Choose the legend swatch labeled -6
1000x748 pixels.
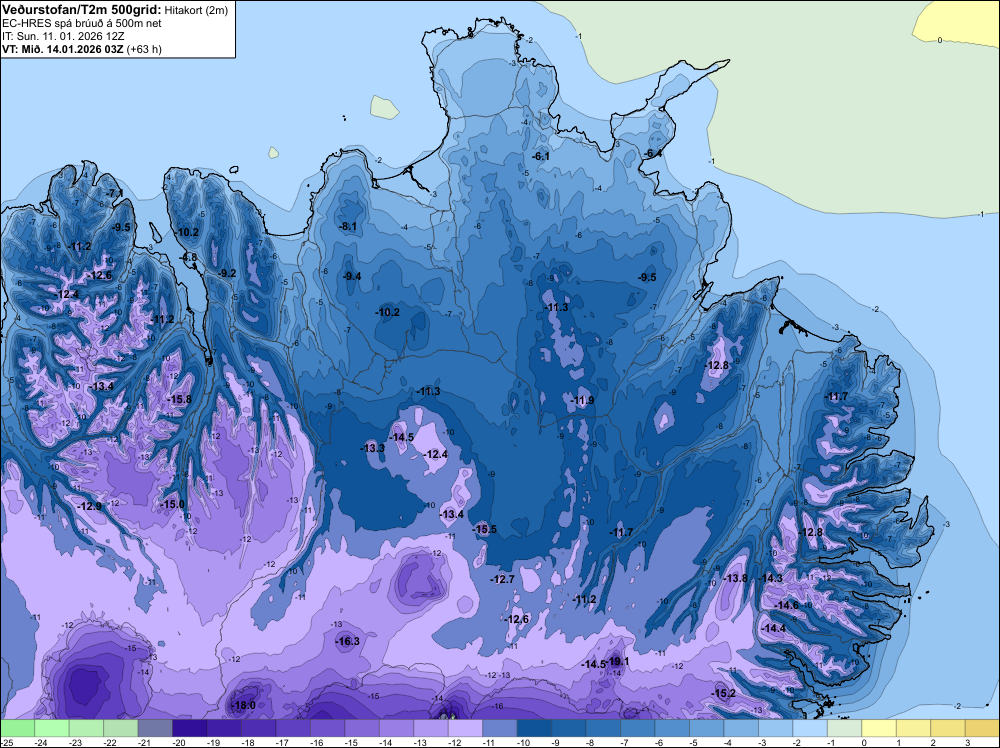click(x=672, y=728)
